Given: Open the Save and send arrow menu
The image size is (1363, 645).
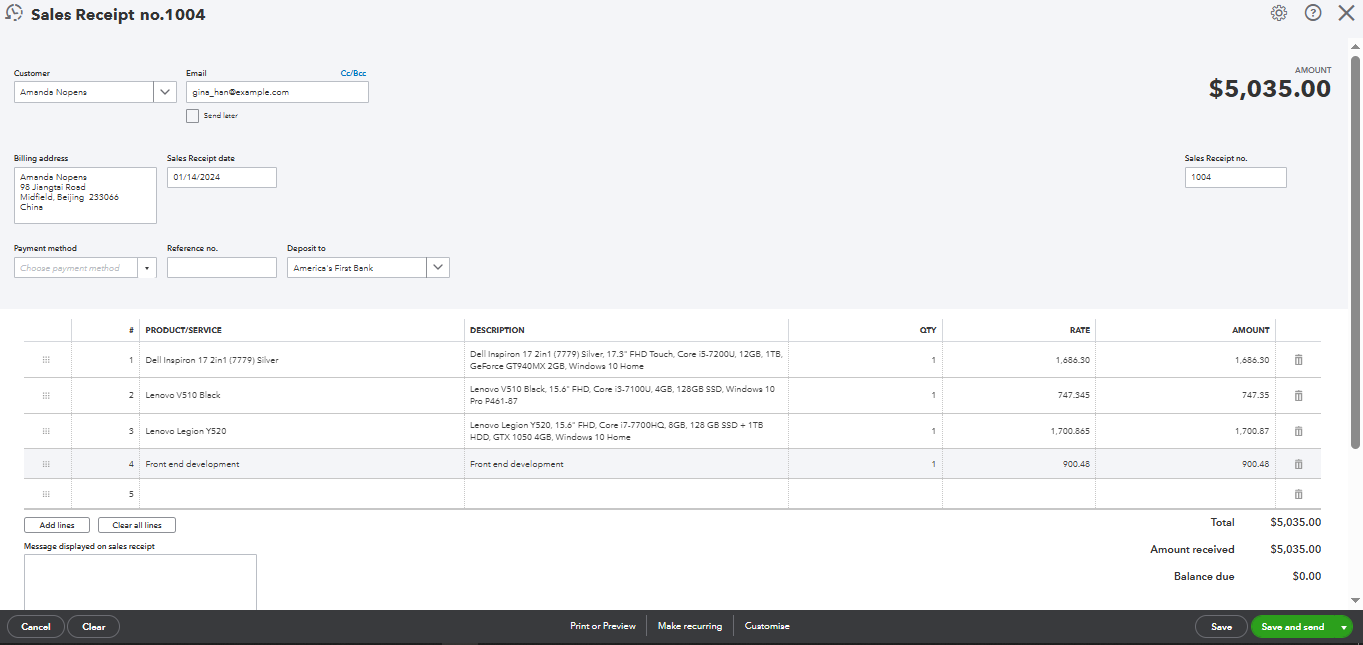Looking at the screenshot, I should (1343, 627).
